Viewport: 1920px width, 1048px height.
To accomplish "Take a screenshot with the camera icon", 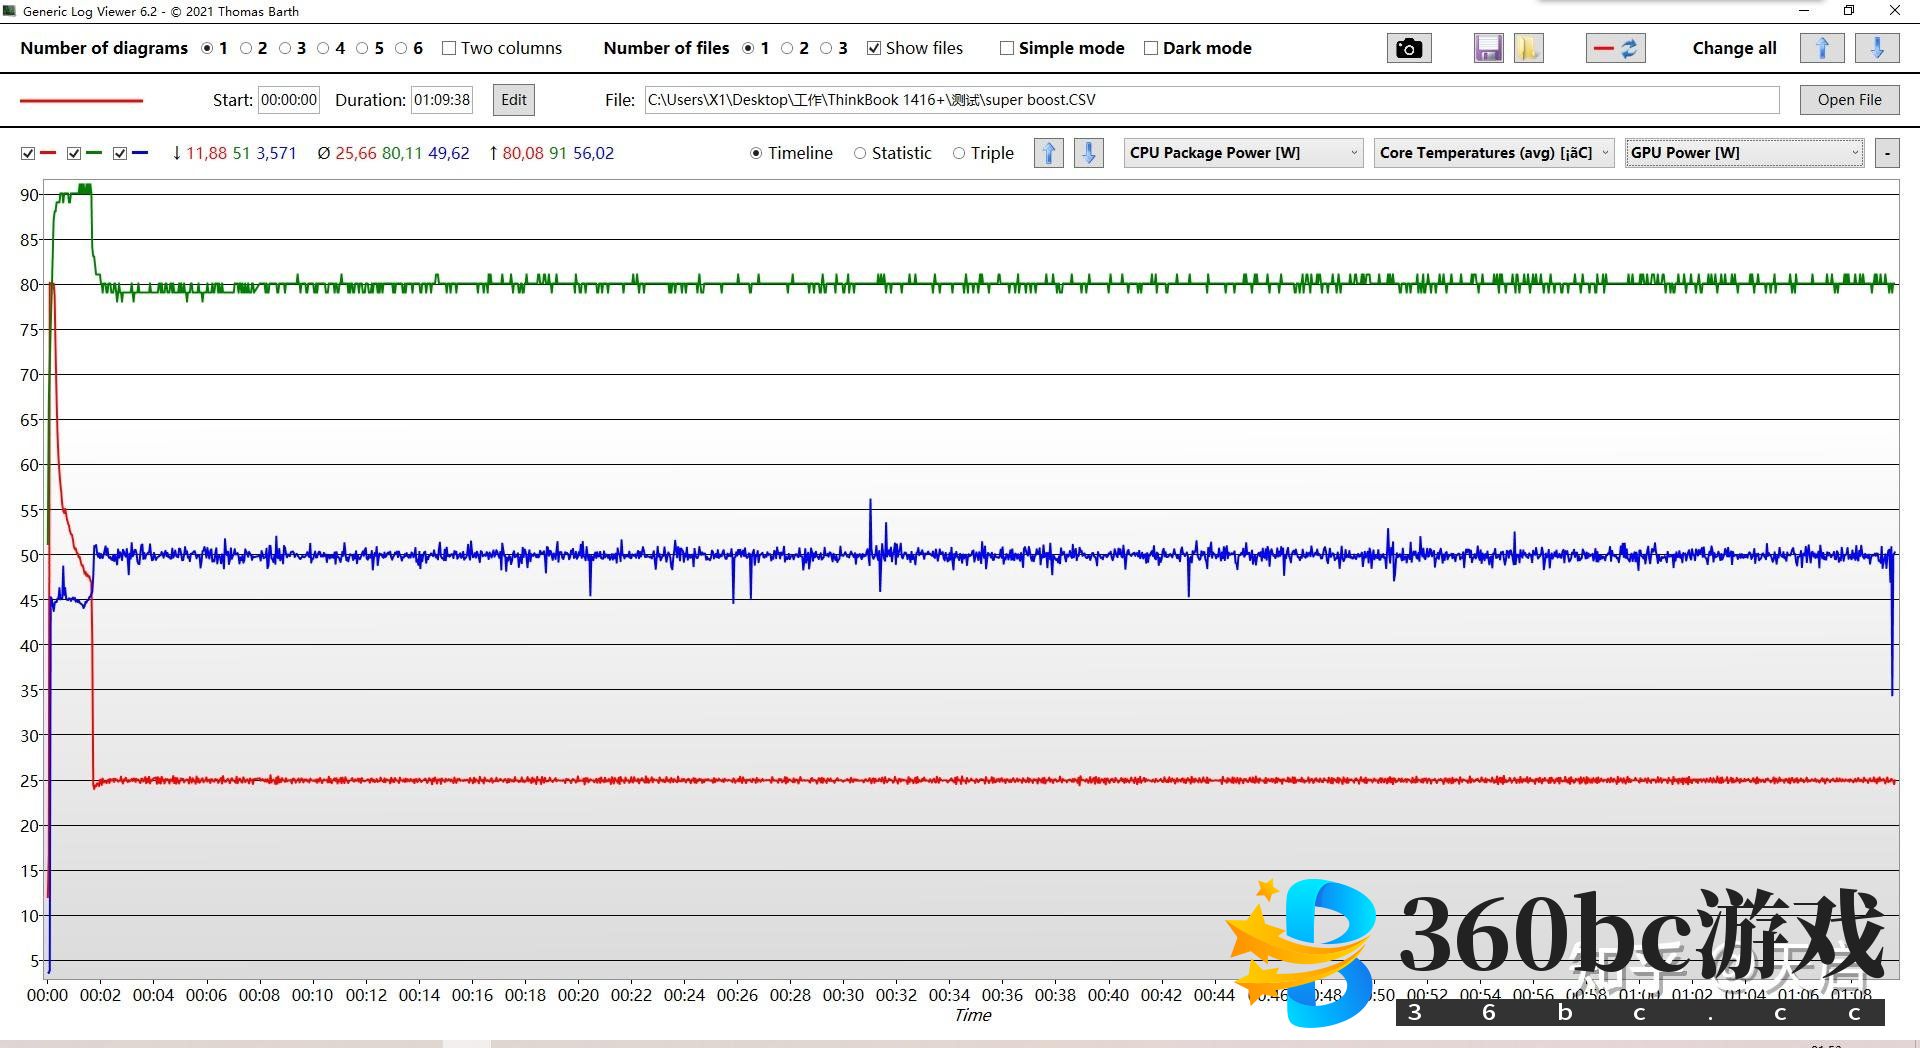I will point(1409,48).
